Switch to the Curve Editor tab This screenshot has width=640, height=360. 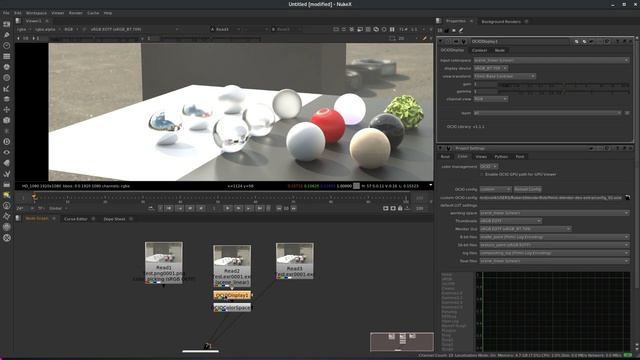tap(76, 219)
